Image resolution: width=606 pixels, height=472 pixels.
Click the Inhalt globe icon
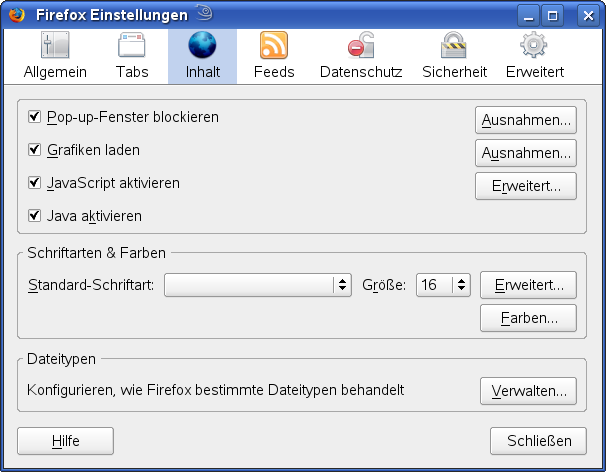tap(203, 46)
